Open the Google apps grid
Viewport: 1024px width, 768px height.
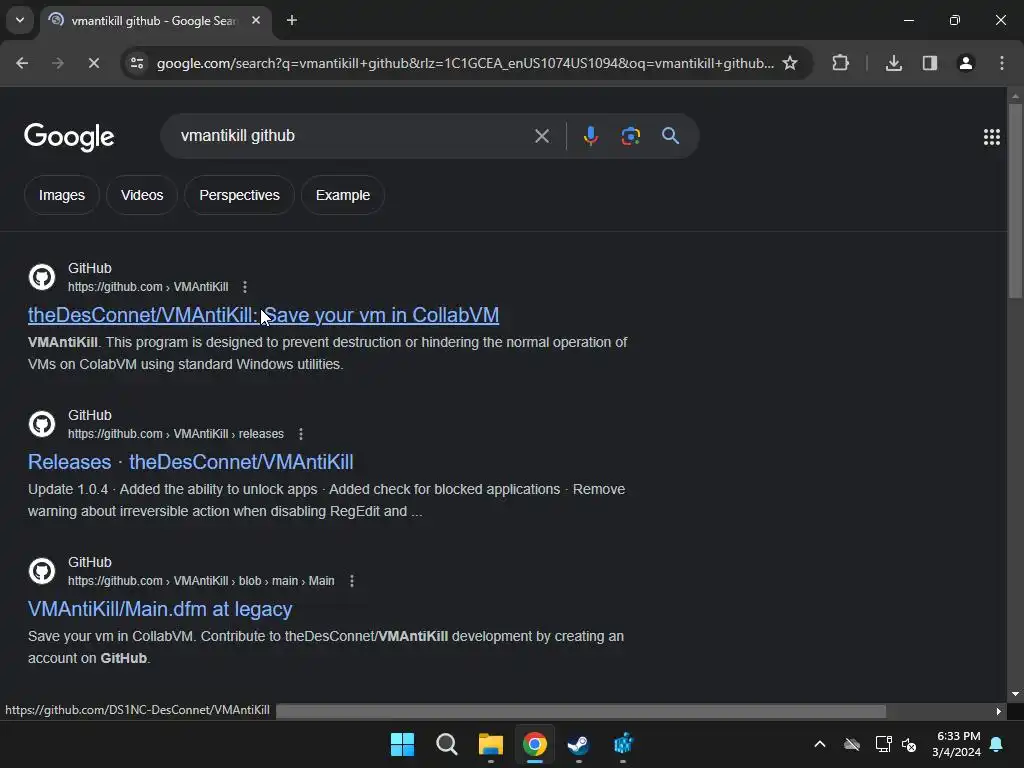[991, 136]
